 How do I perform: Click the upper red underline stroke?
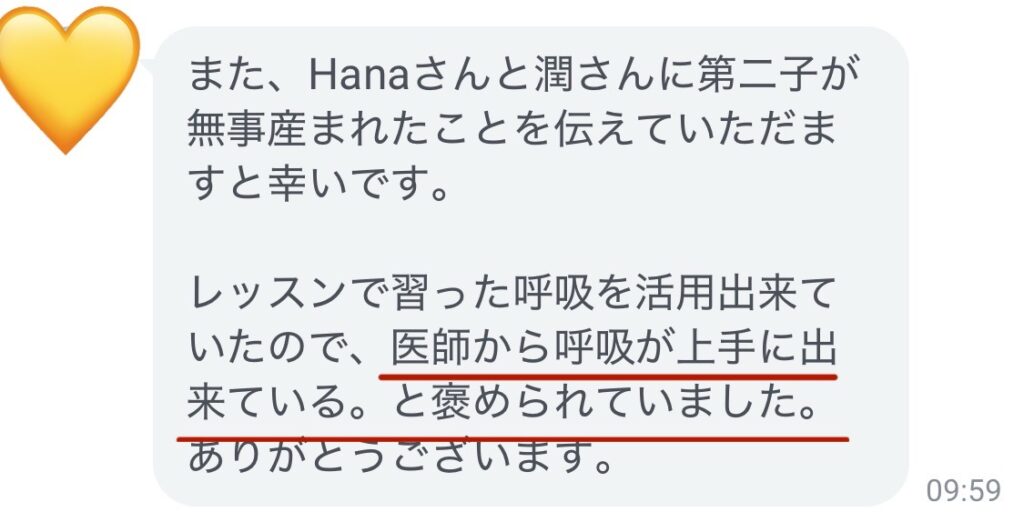coord(608,377)
